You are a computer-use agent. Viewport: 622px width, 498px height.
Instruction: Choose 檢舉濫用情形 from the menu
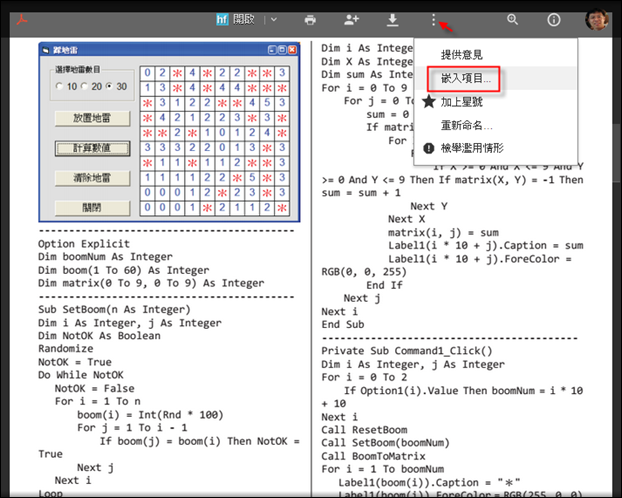click(472, 148)
